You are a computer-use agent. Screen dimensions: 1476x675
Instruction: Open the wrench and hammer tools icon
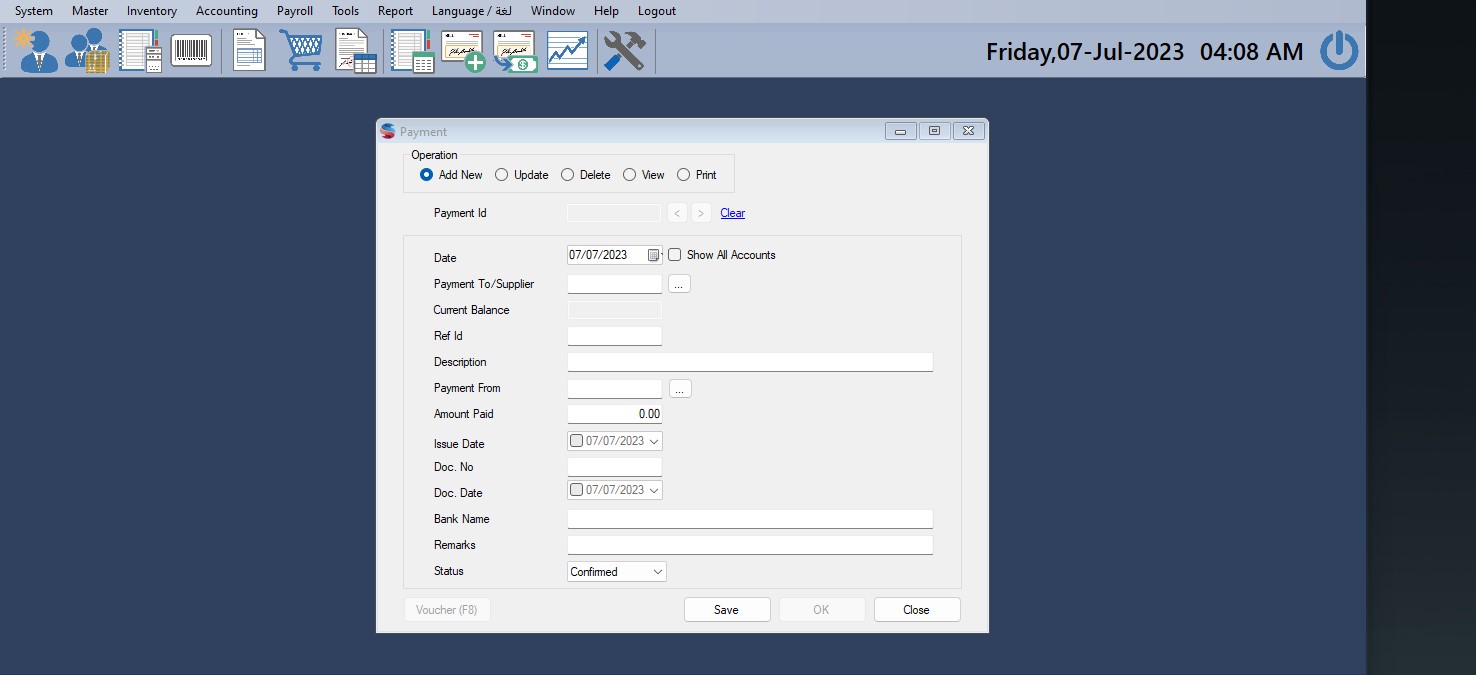click(x=624, y=51)
